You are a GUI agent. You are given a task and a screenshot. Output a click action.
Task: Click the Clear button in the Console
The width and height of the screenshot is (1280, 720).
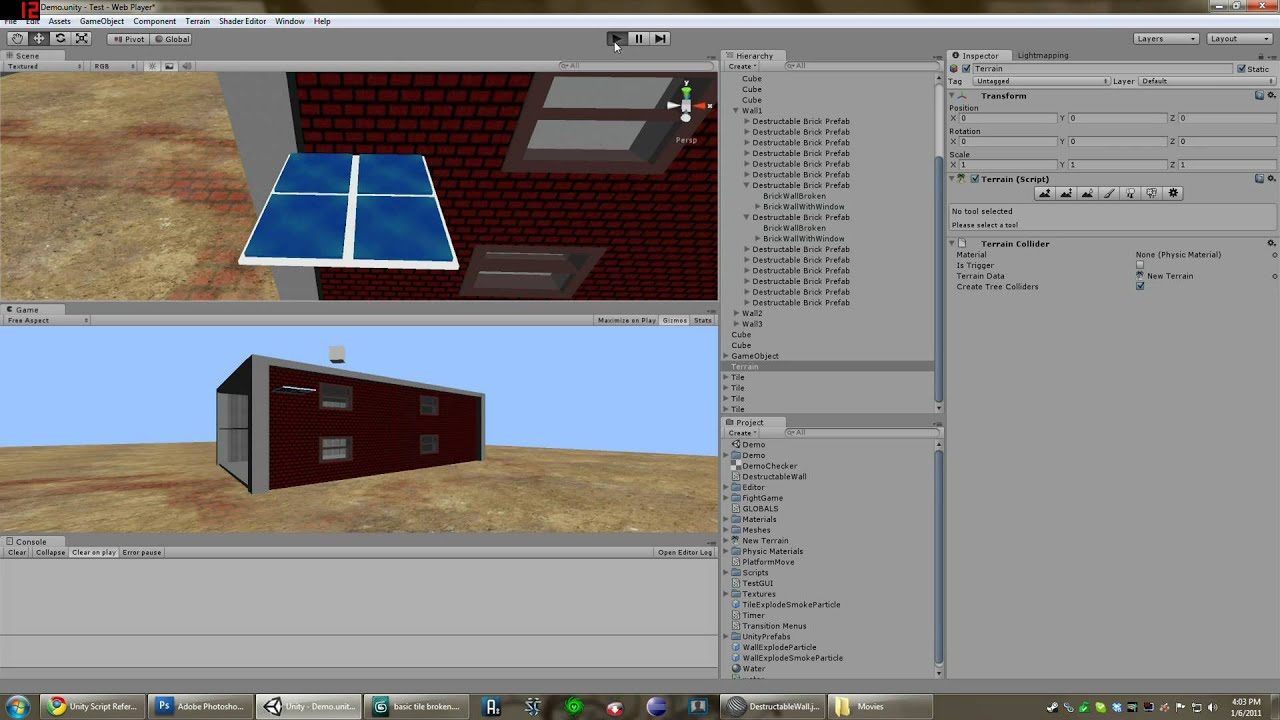[16, 551]
